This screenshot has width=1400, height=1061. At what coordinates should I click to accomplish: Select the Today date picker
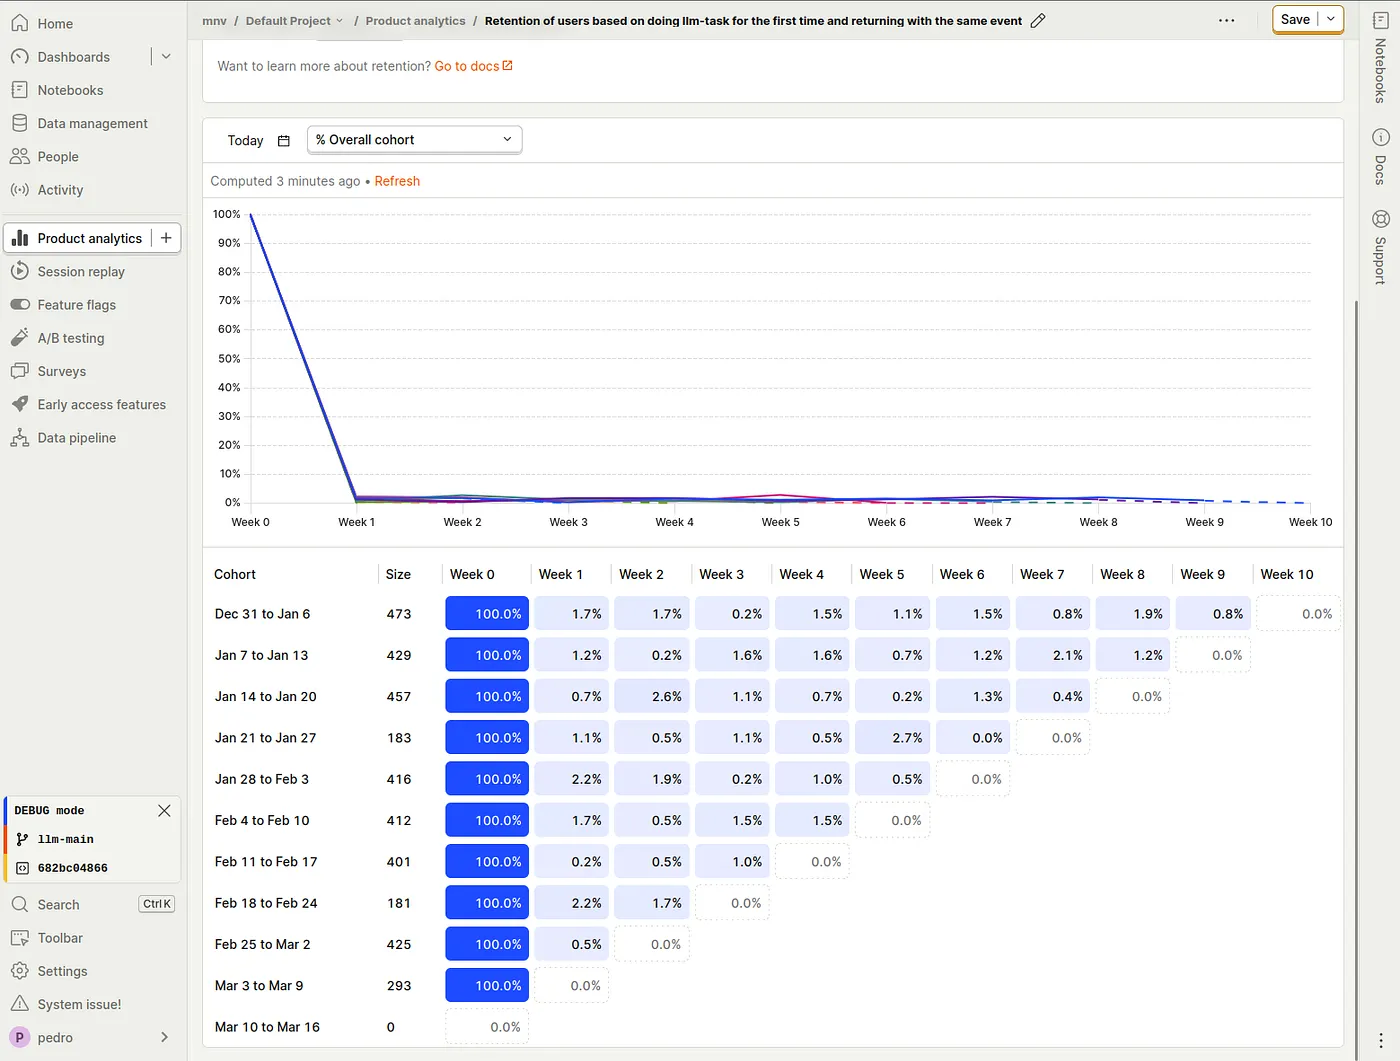tap(258, 141)
